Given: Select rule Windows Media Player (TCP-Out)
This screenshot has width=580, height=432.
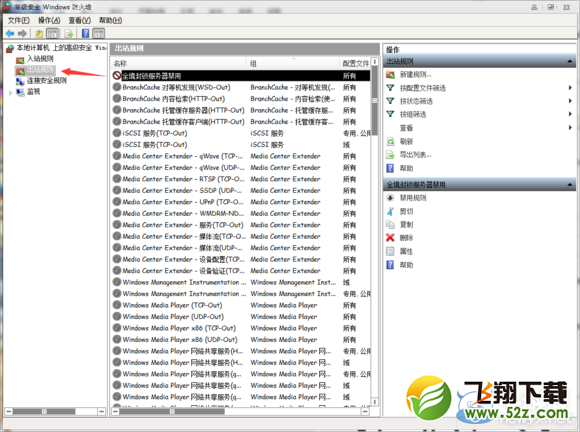Looking at the screenshot, I should coord(241,305).
